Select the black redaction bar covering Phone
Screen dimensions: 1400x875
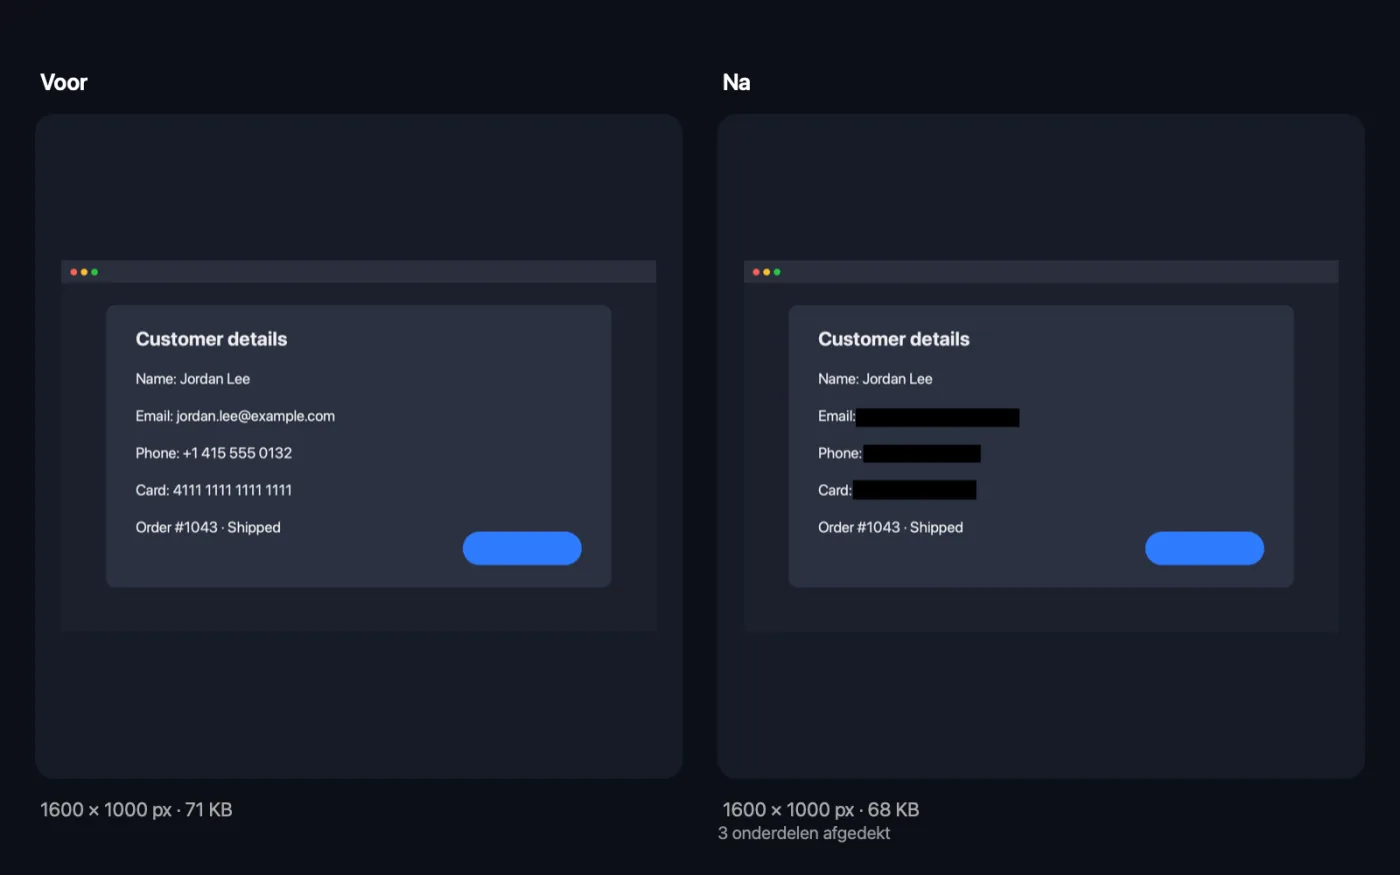922,454
